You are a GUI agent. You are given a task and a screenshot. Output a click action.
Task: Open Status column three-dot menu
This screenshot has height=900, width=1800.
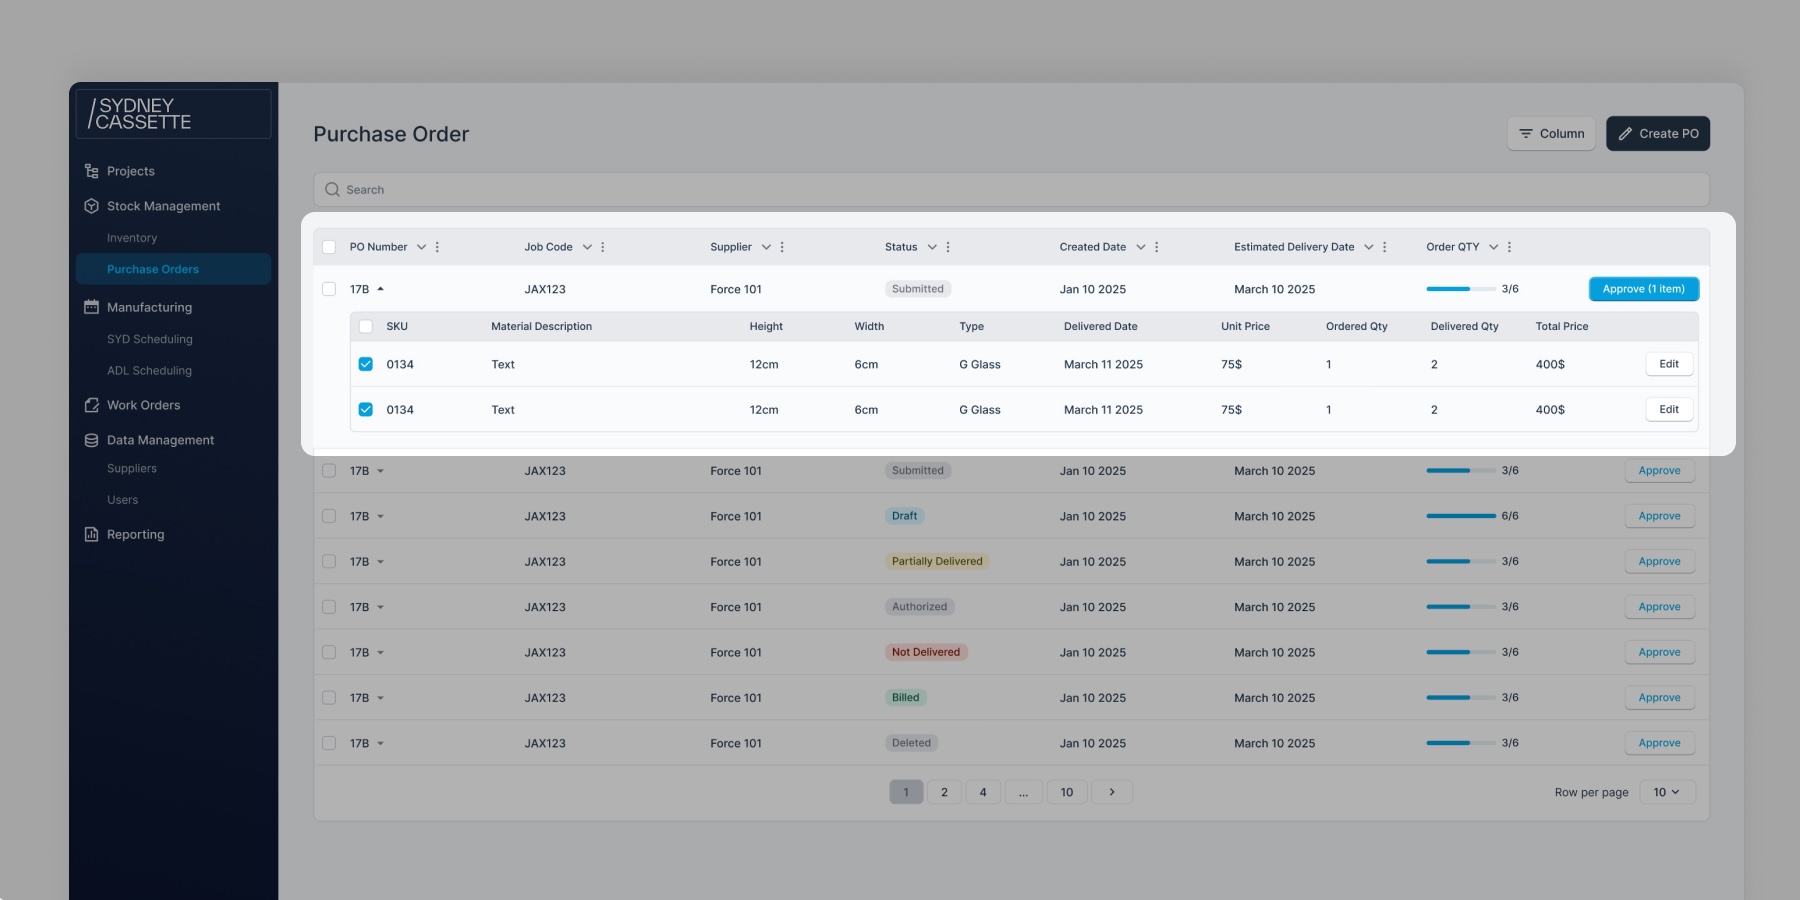948,247
